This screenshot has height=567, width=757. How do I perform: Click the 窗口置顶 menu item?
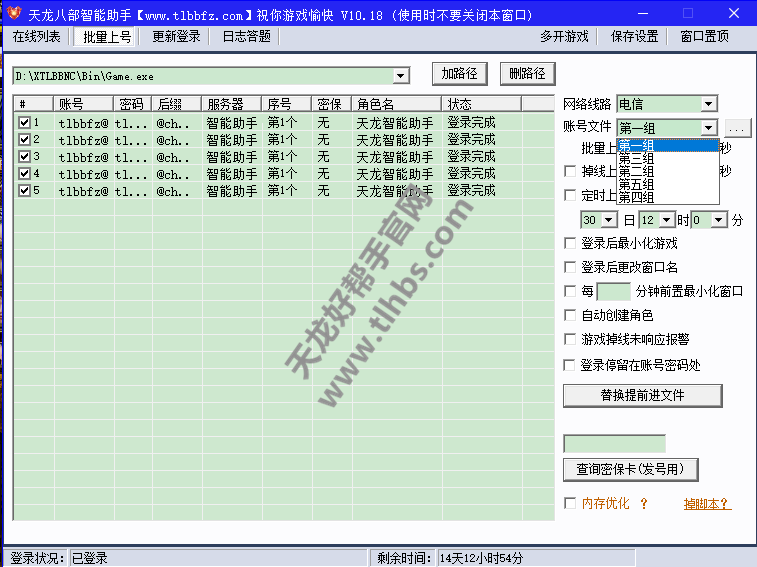704,37
